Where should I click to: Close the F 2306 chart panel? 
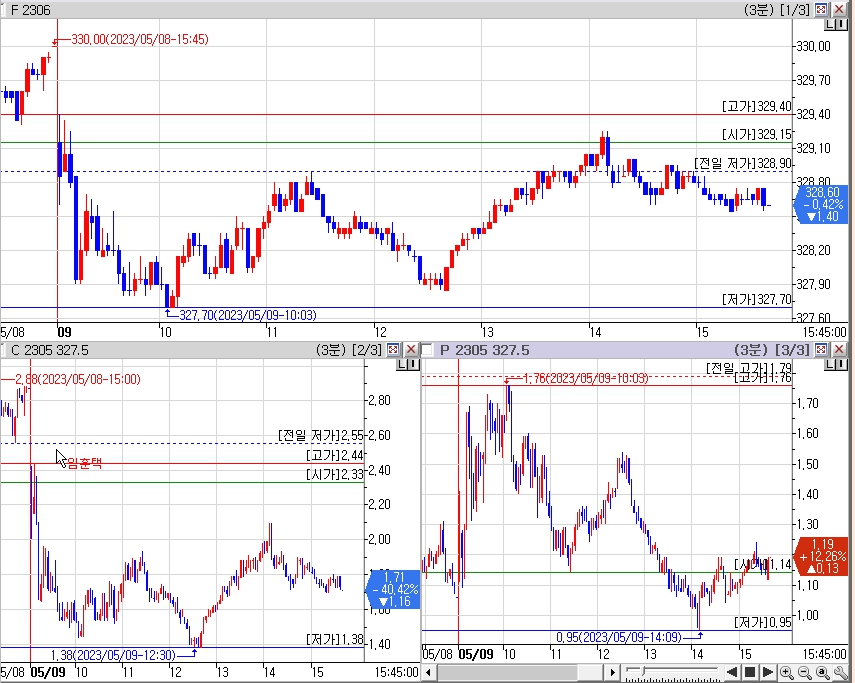(x=839, y=9)
